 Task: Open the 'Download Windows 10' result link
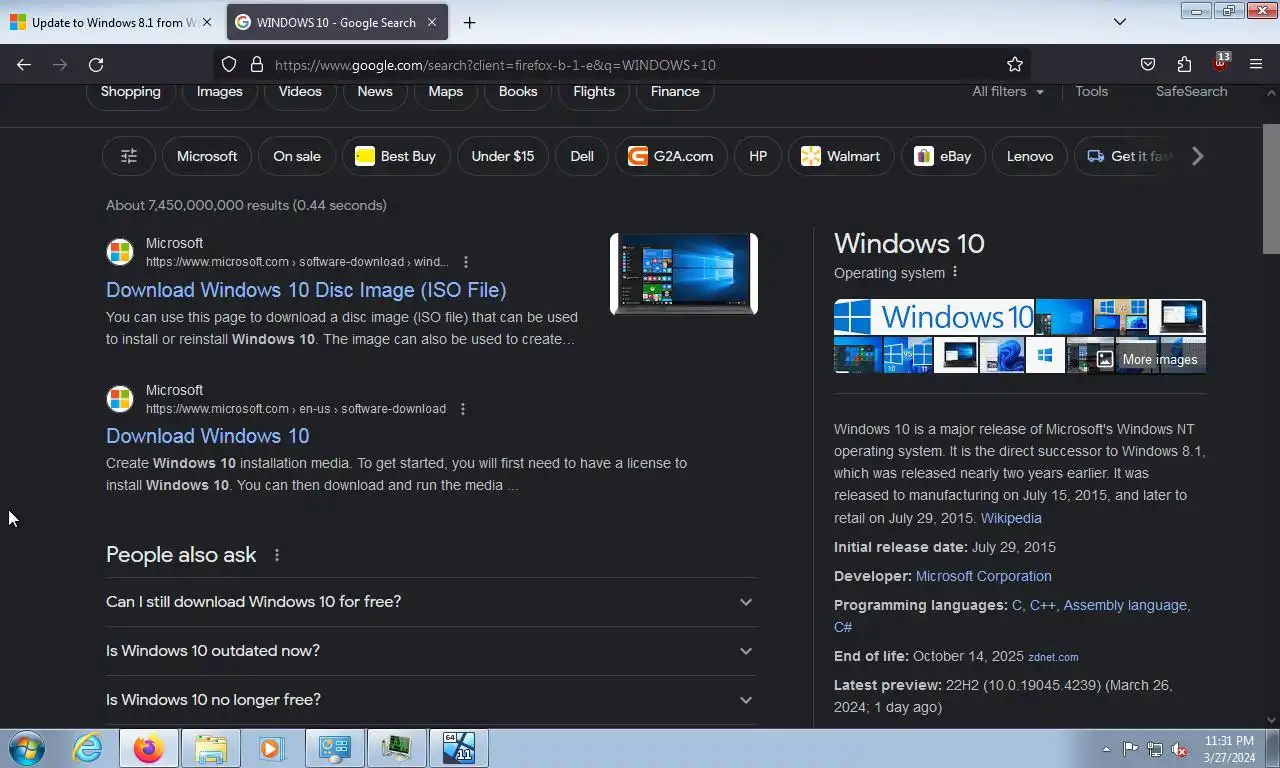[x=207, y=436]
